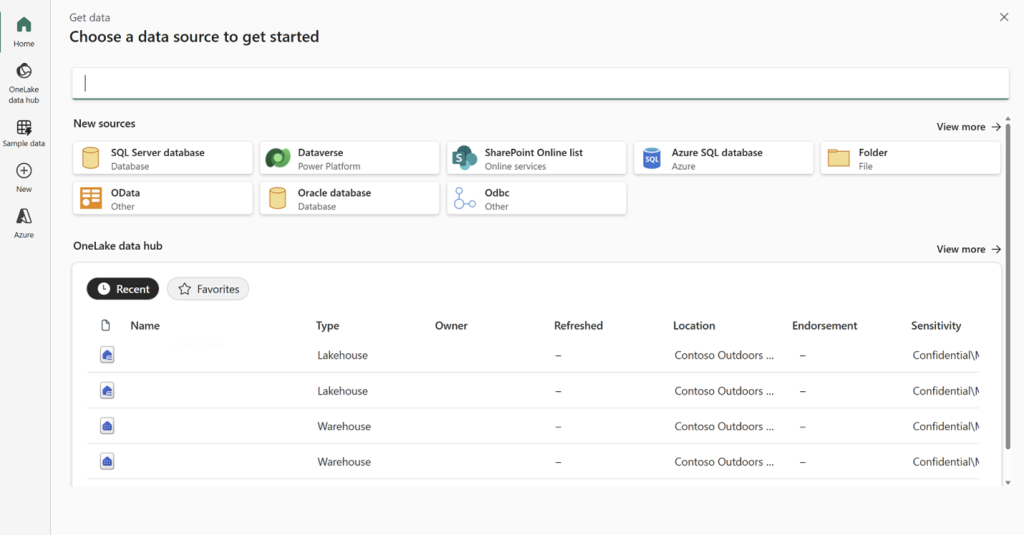Sort by the Location column header
Screen dimensions: 1024x535
point(694,325)
